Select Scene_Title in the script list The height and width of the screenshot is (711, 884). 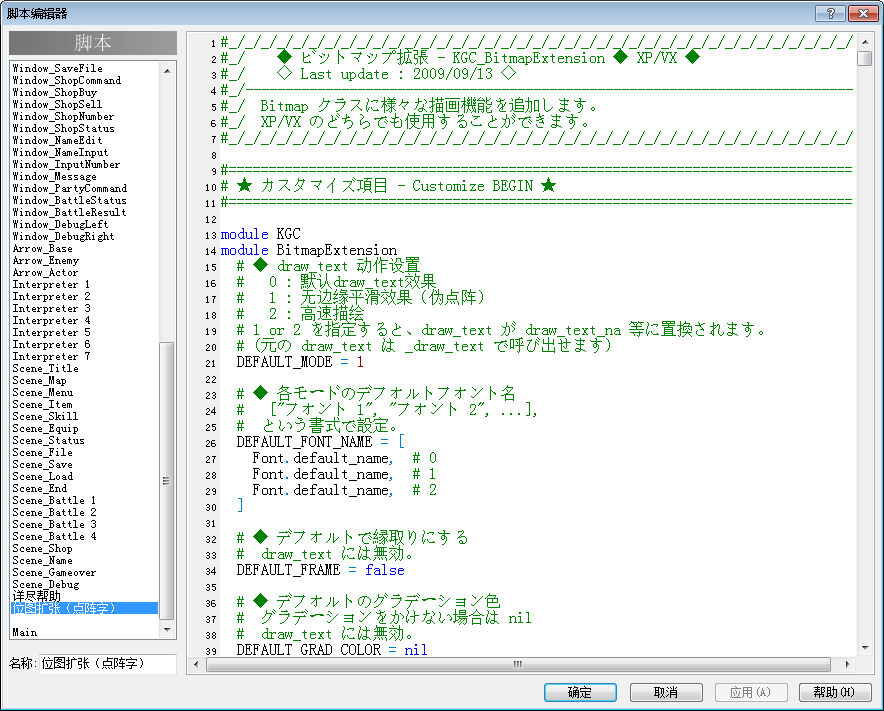46,368
